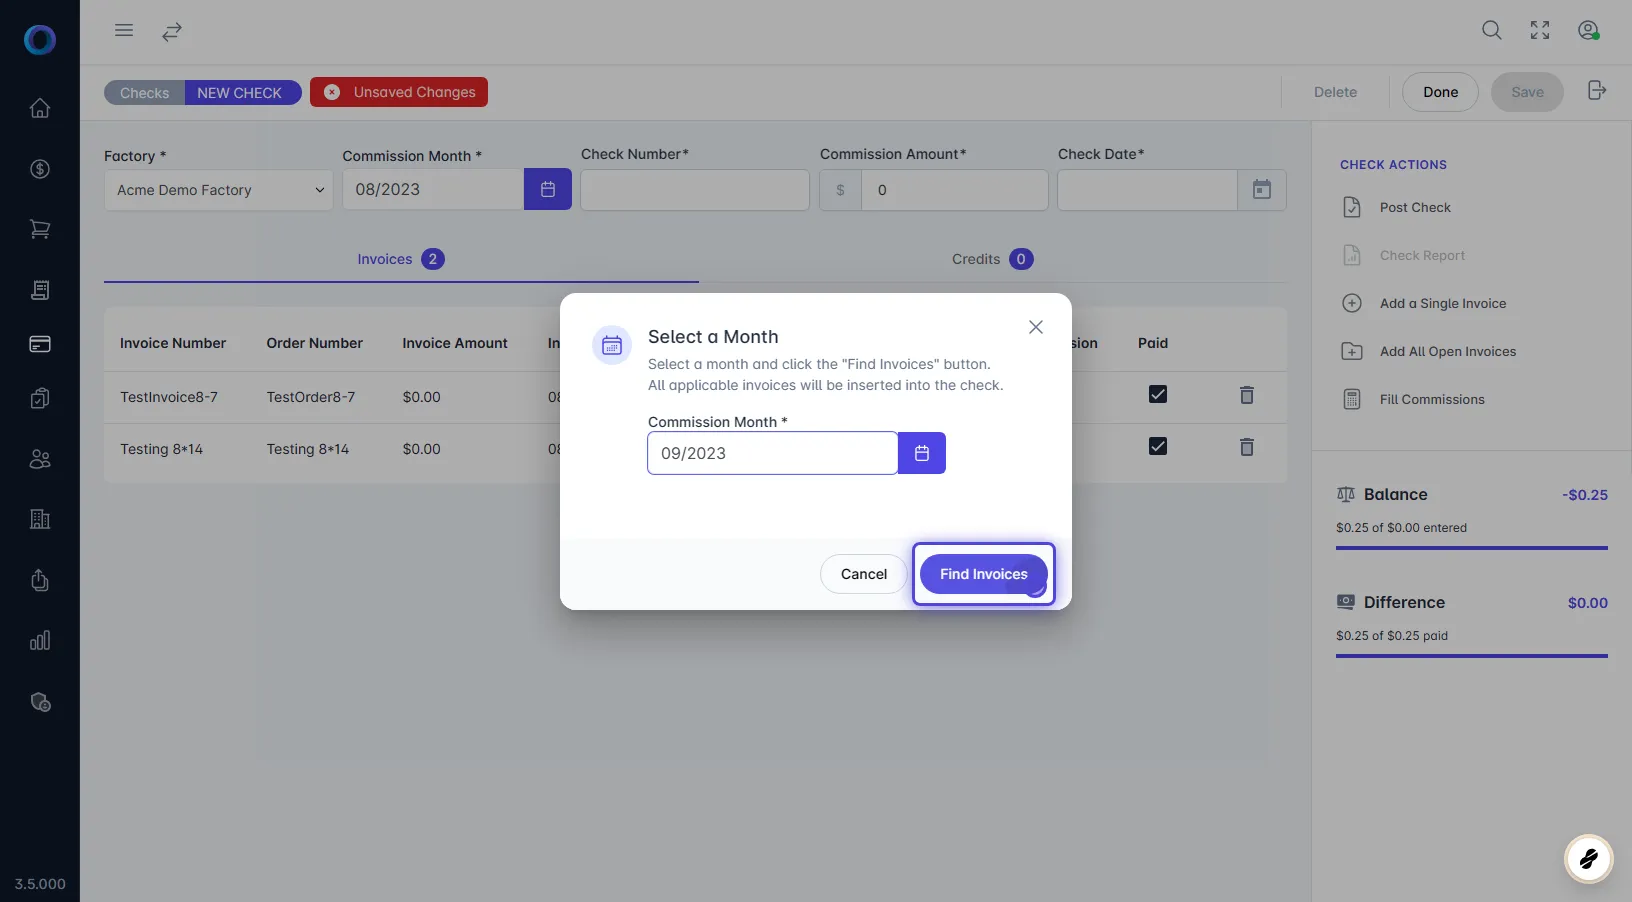Viewport: 1632px width, 902px height.
Task: Click the TestInvoice8-7 invoice number cell
Action: pyautogui.click(x=169, y=397)
